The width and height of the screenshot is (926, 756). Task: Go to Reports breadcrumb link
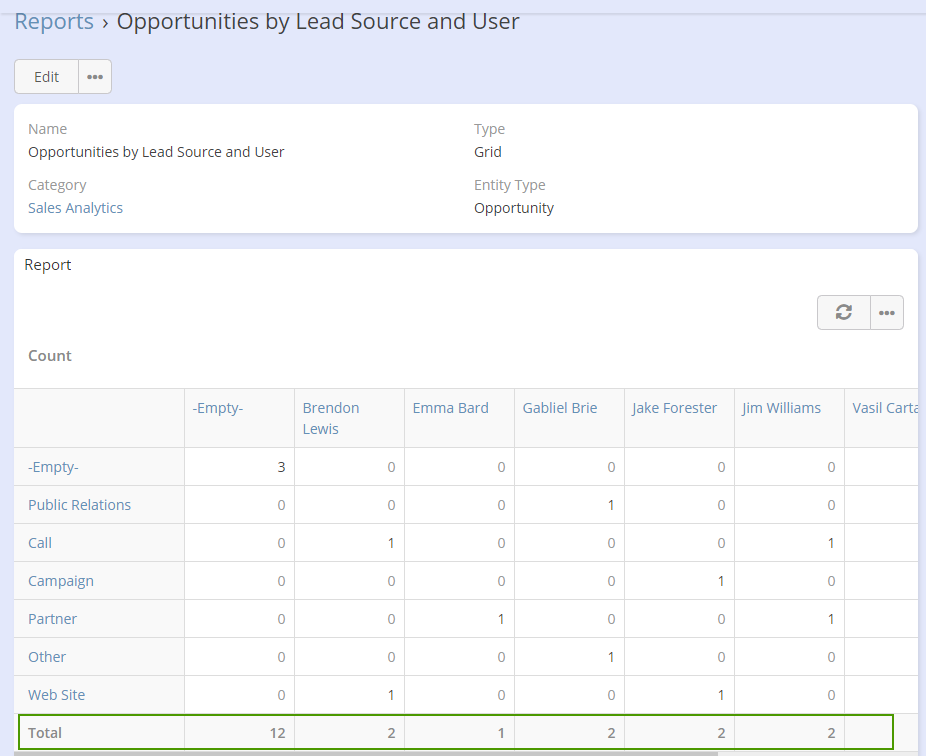[54, 21]
